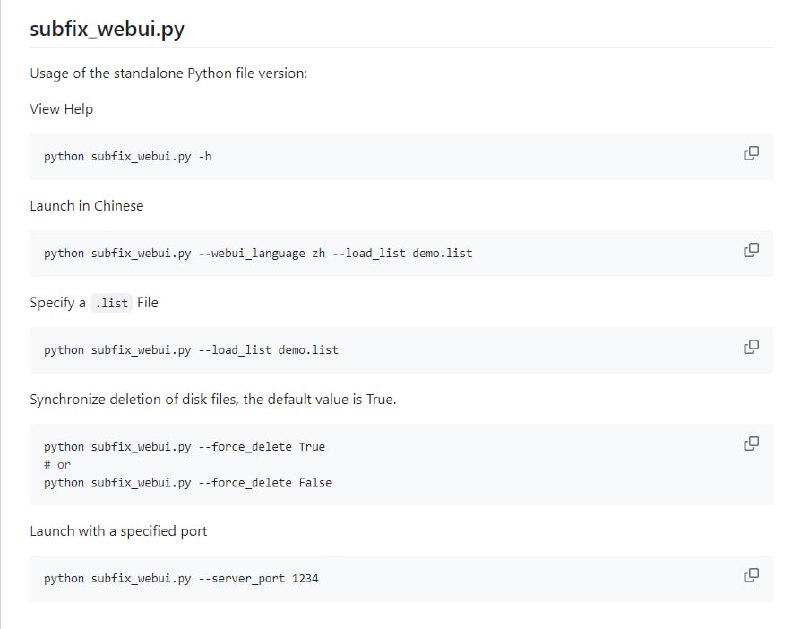Click the '--server_port 1234' code line

(181, 578)
